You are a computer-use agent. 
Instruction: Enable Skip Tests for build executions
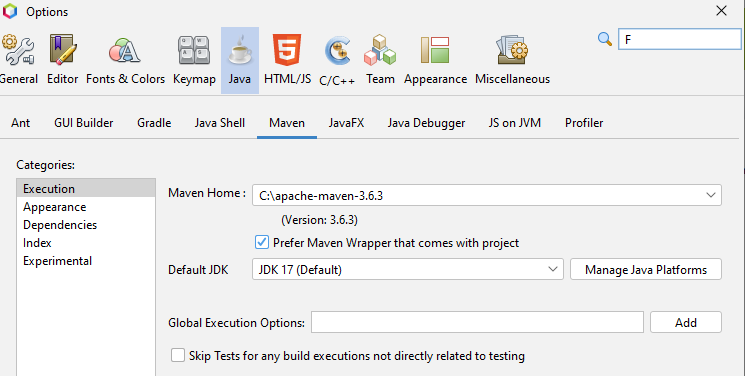178,355
